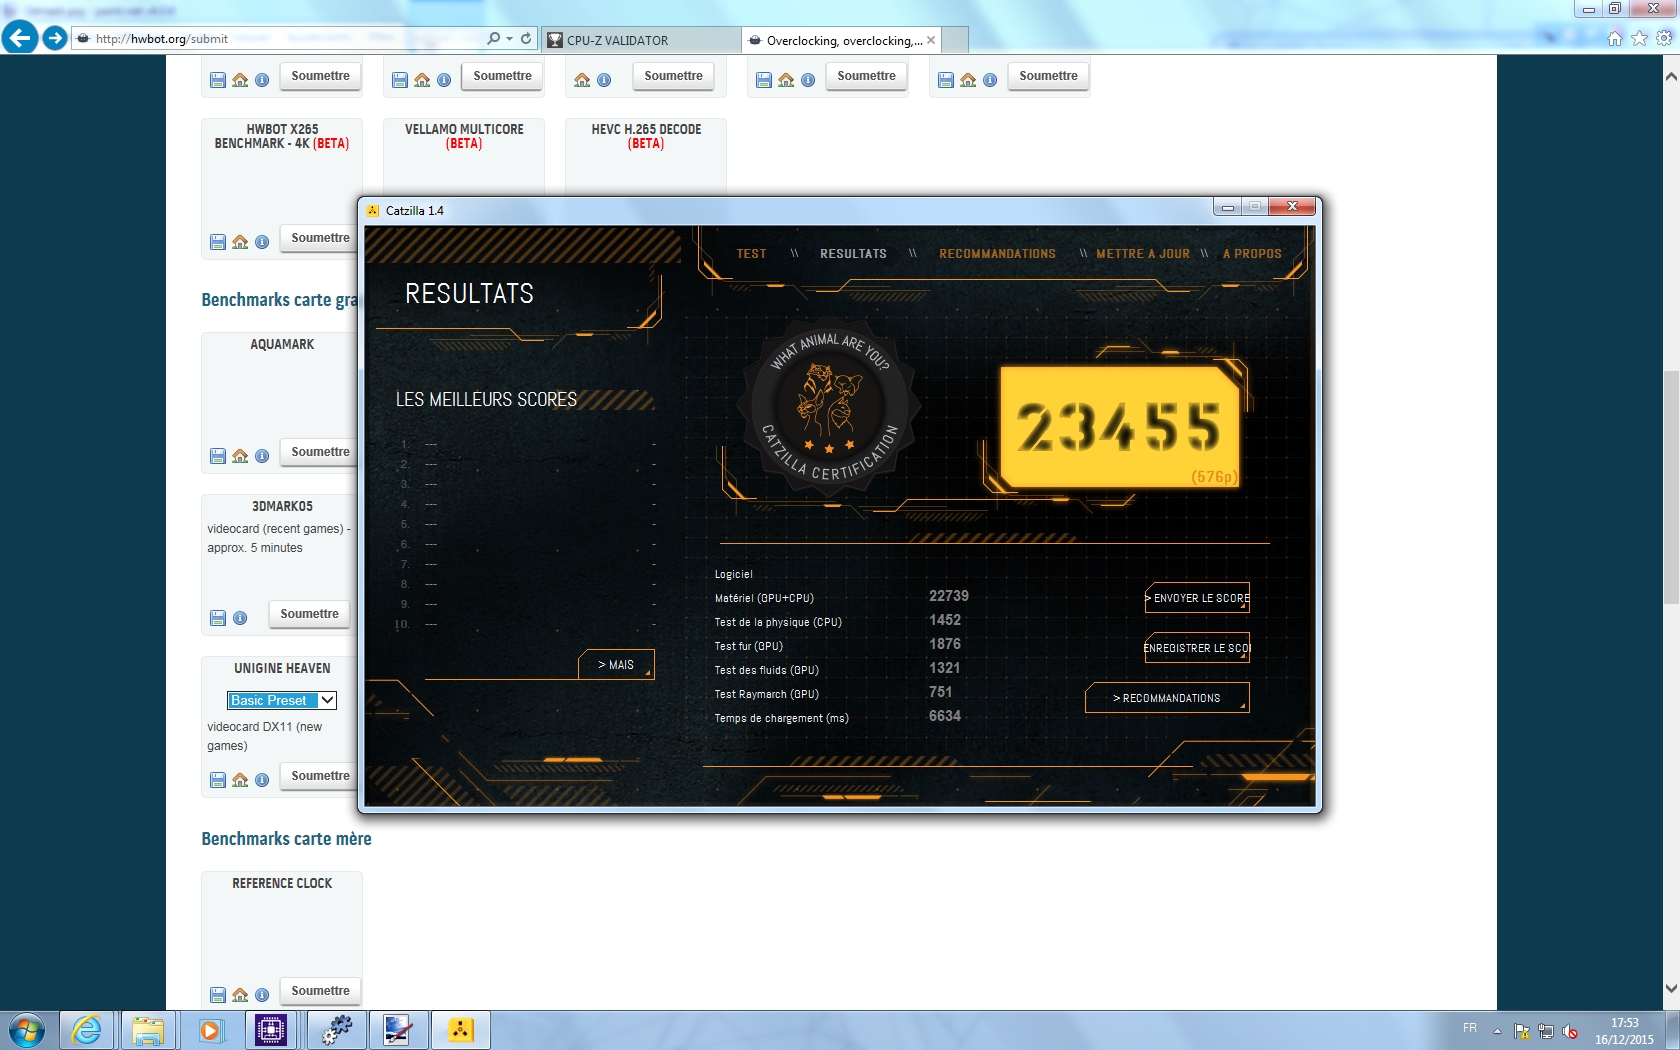Open Windows Media Player from taskbar

coord(210,1030)
